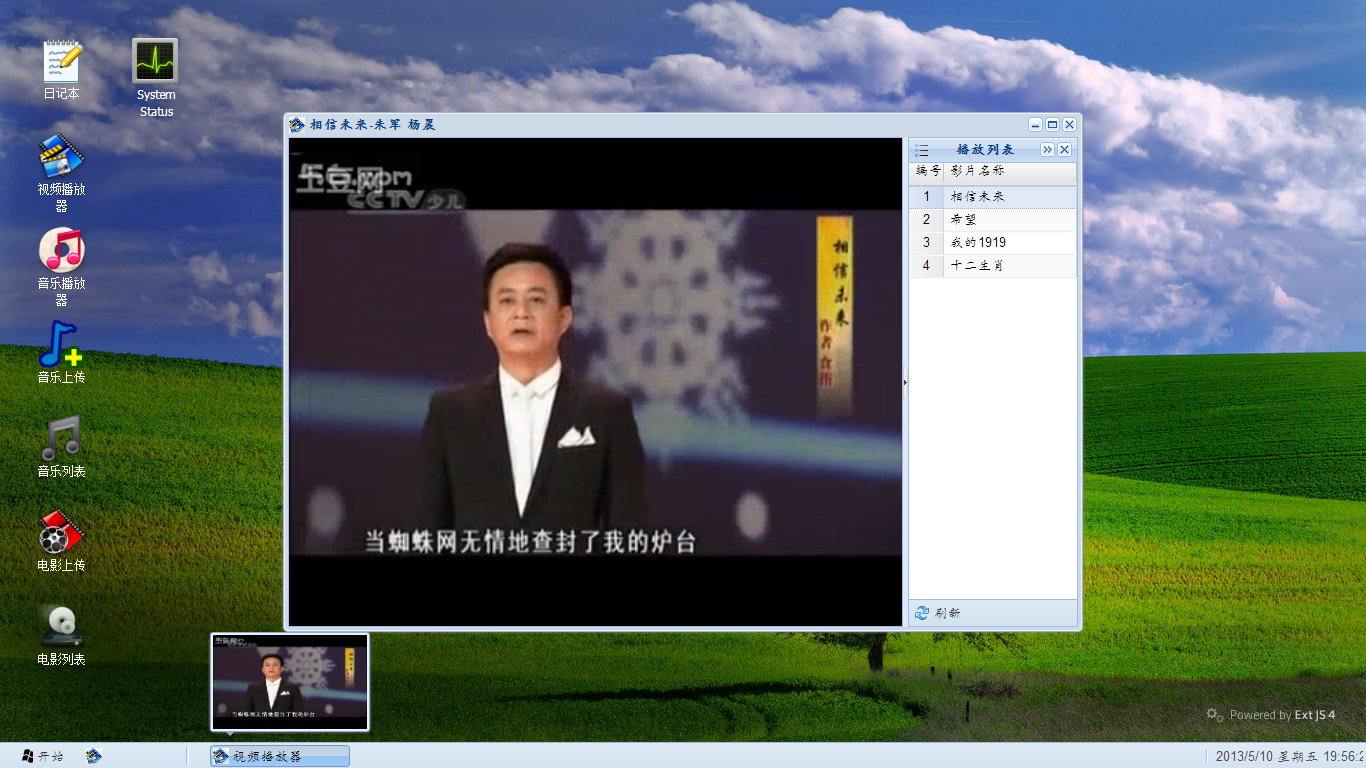Click the playing video area

[595, 382]
